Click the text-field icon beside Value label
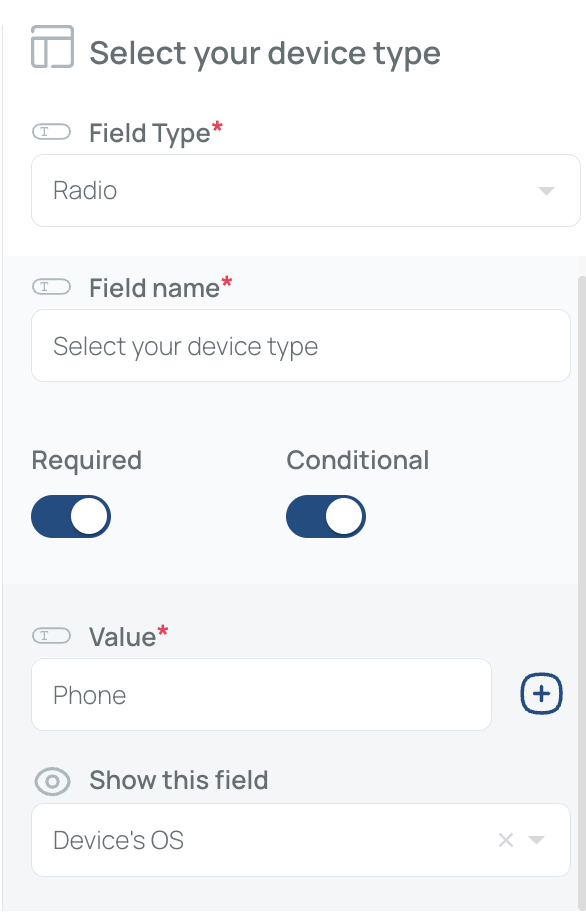This screenshot has height=912, width=586. [x=51, y=636]
